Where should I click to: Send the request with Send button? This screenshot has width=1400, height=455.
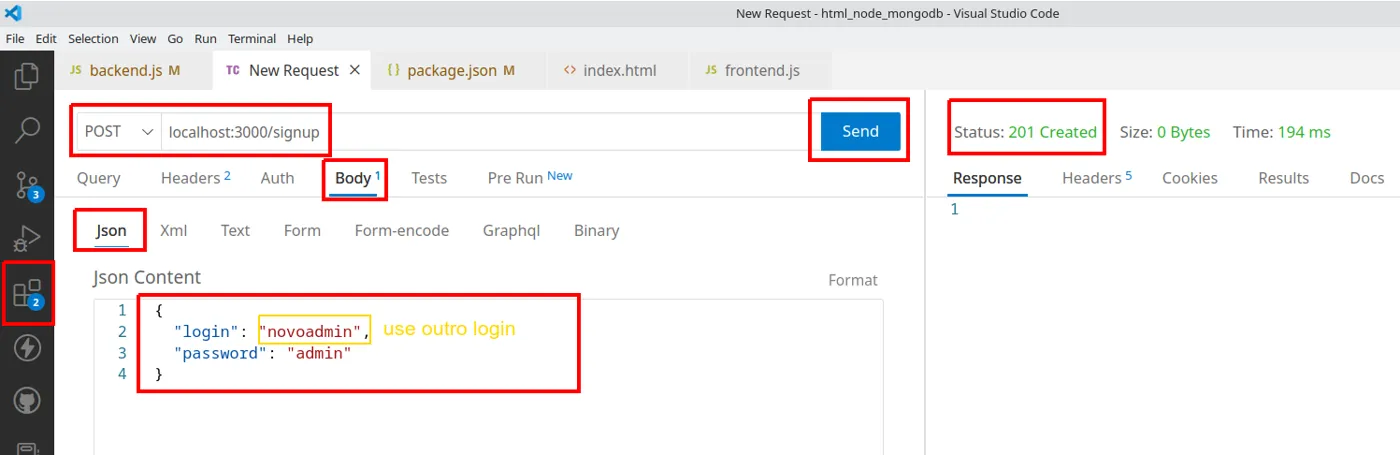coord(860,131)
